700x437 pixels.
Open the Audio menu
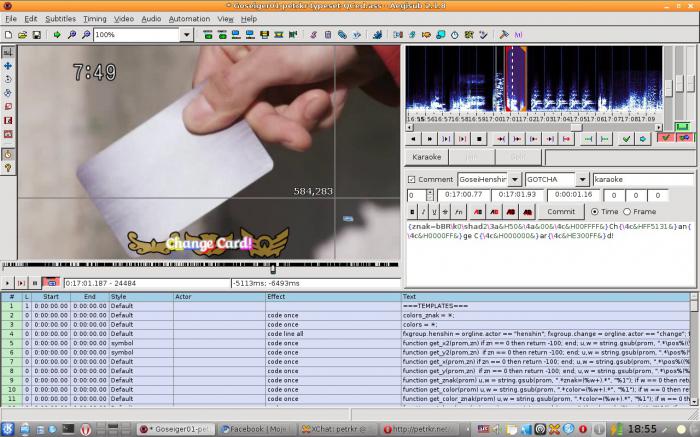(151, 19)
